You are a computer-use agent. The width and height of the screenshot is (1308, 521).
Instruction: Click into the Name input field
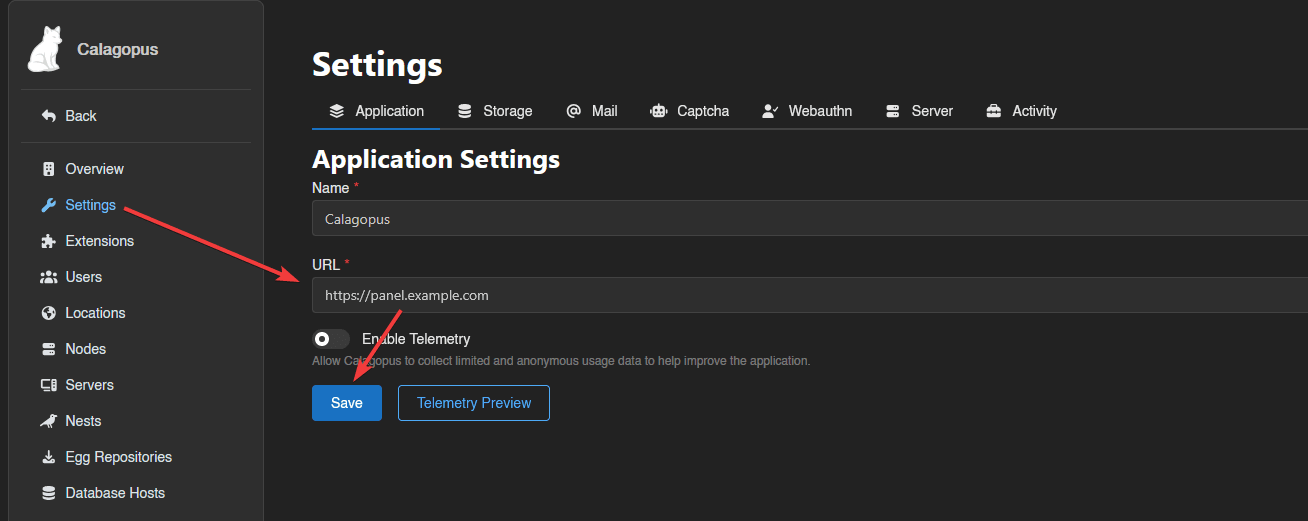pyautogui.click(x=800, y=218)
